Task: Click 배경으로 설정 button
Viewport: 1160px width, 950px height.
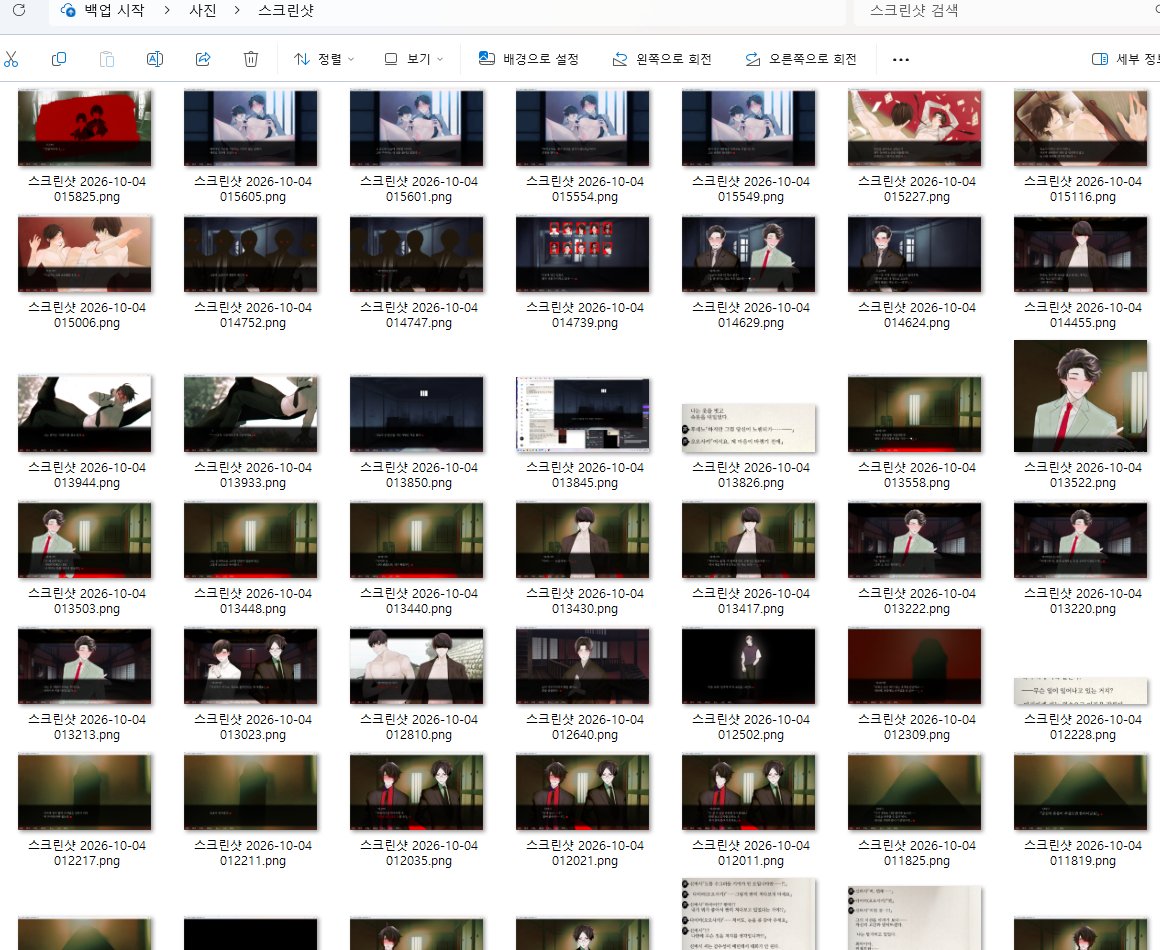Action: click(528, 59)
